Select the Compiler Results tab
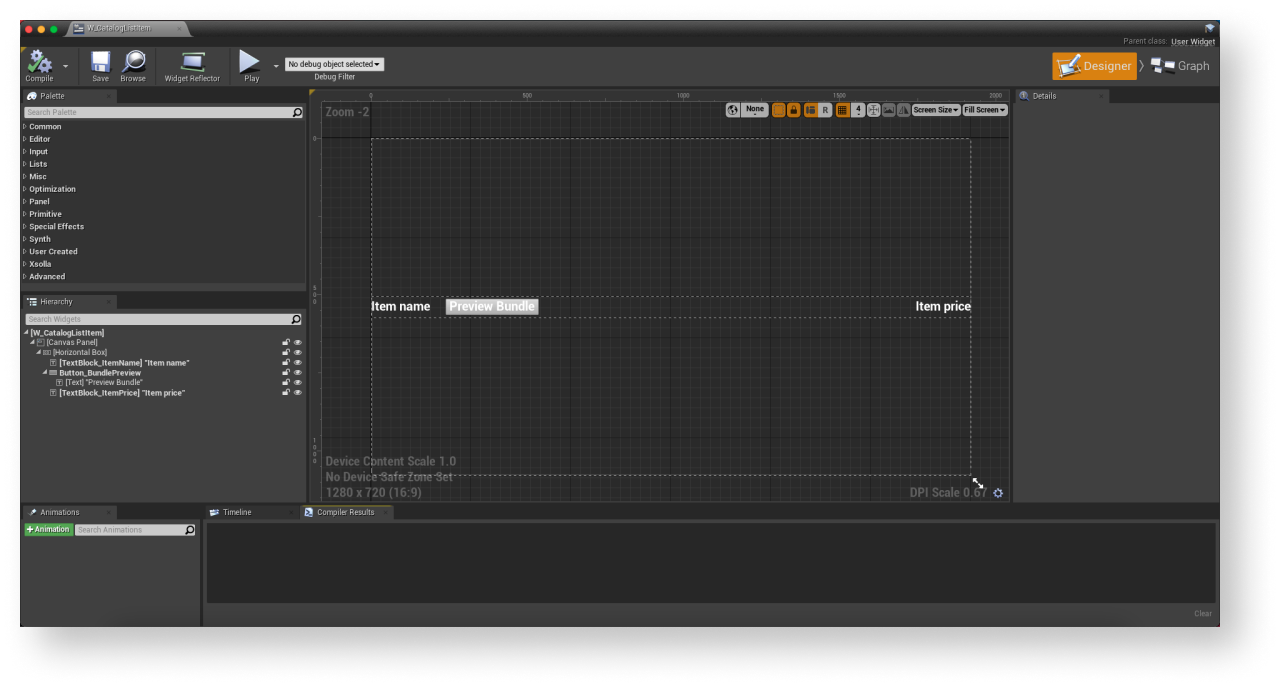The height and width of the screenshot is (687, 1280). coord(345,512)
